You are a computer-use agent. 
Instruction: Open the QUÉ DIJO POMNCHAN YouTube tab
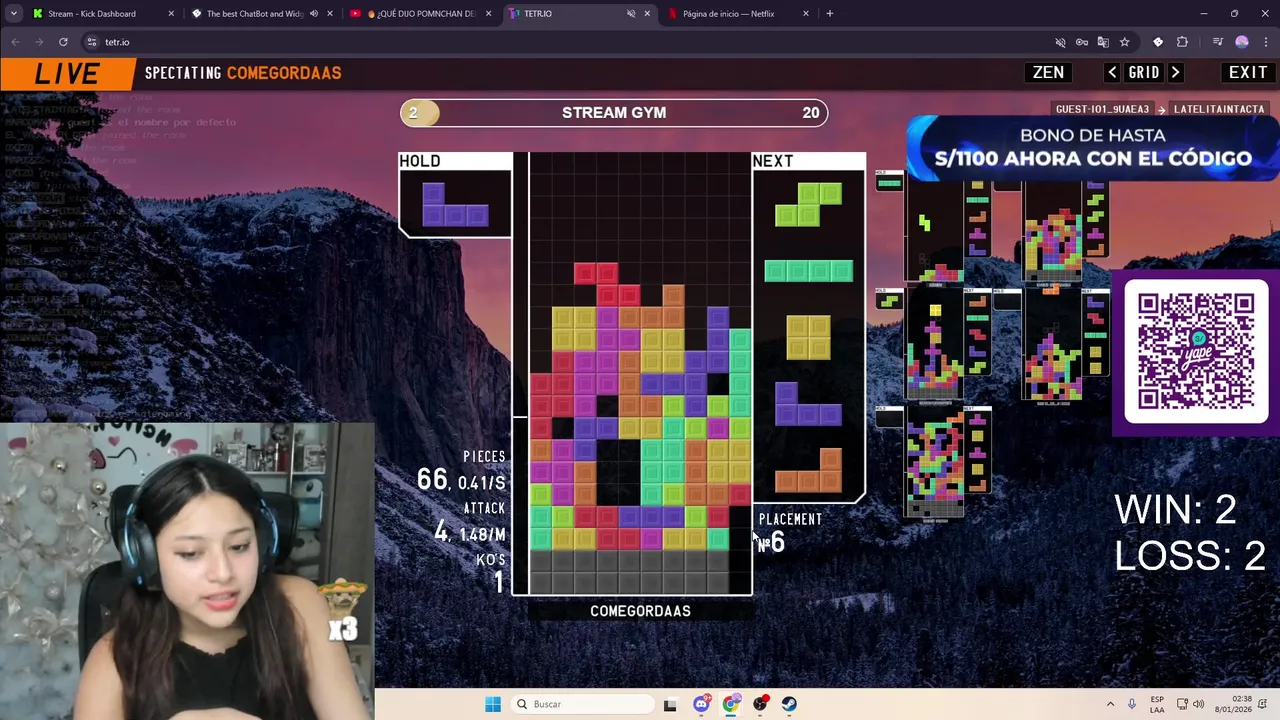(x=420, y=14)
